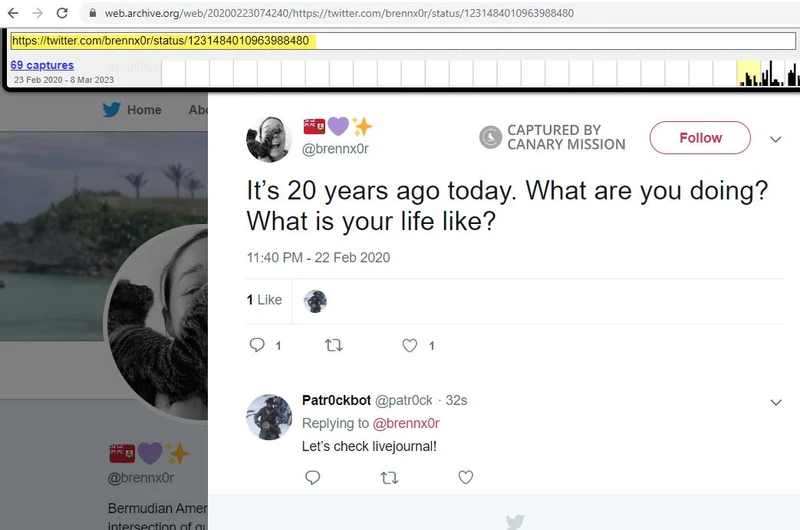Open the Home navigation tab
Viewport: 800px width, 530px height.
[144, 110]
